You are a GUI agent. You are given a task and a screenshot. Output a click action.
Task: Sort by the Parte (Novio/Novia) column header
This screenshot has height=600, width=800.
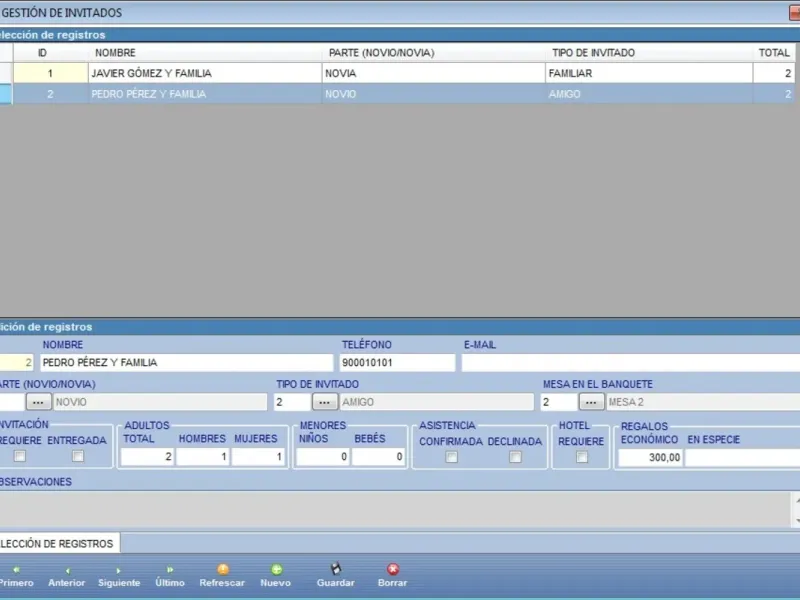(x=434, y=53)
